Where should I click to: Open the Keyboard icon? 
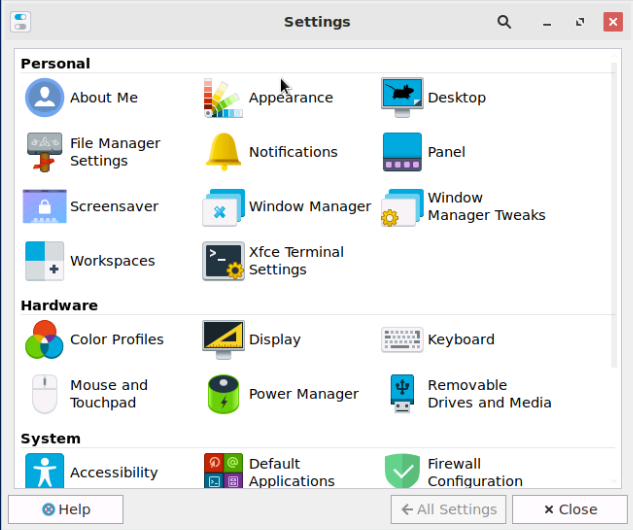(x=402, y=339)
